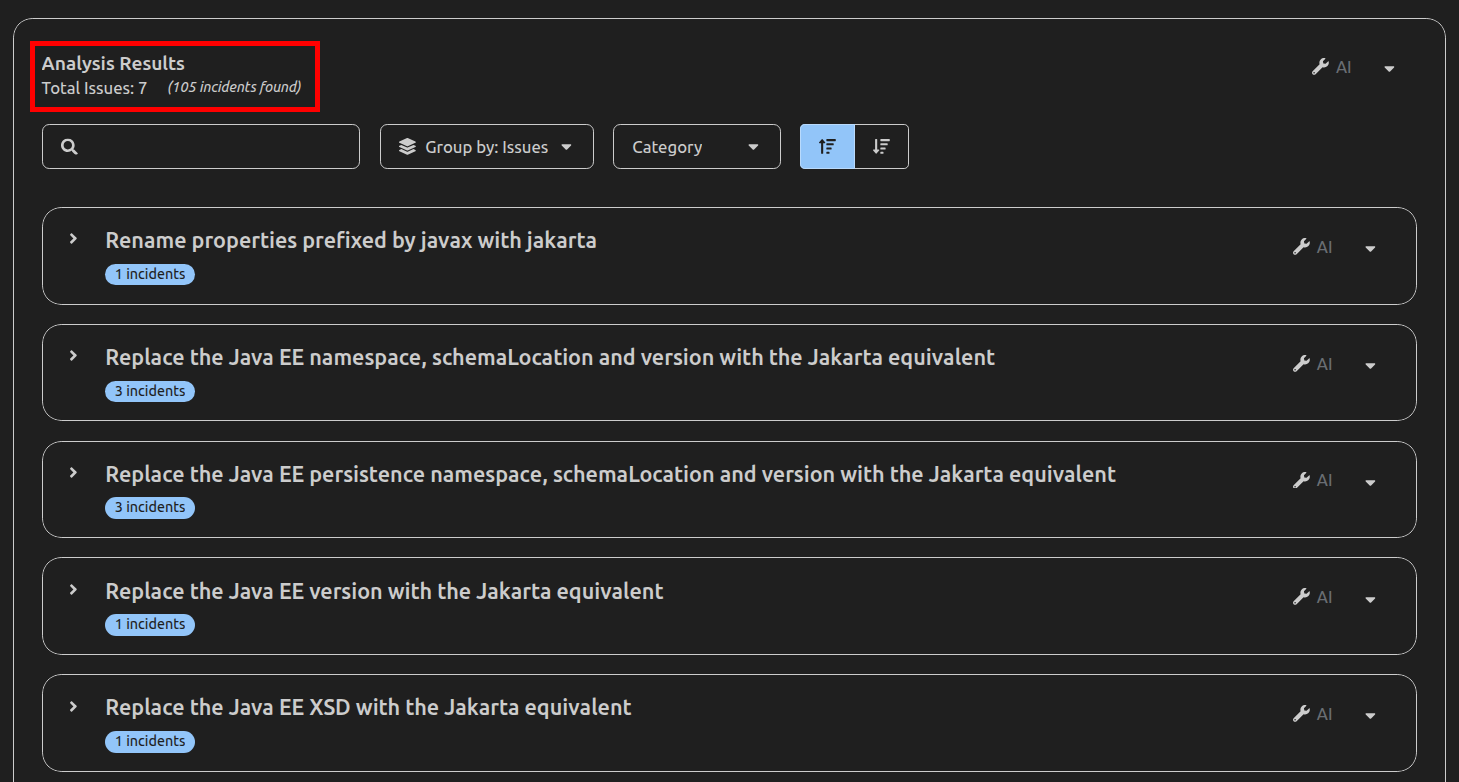Select descending sort order toggle
This screenshot has width=1459, height=782.
881,147
